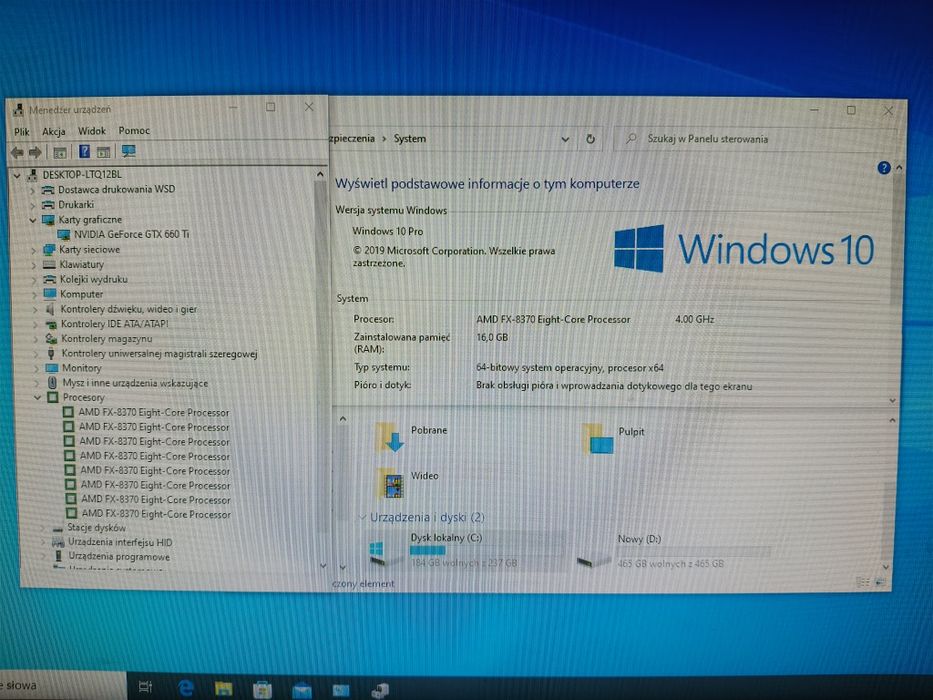
Task: Open the address bar history dropdown
Action: point(565,139)
